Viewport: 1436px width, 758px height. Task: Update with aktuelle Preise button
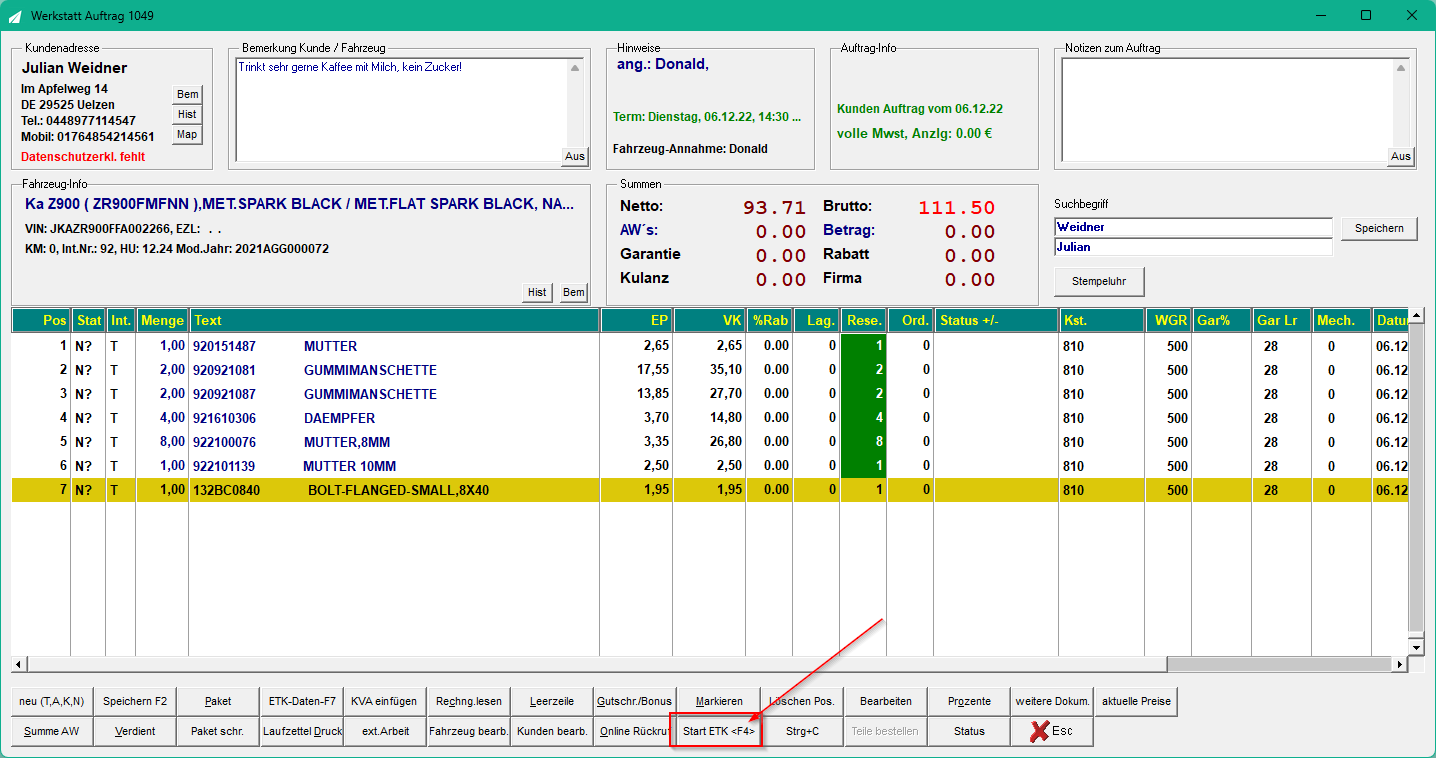pyautogui.click(x=1136, y=701)
